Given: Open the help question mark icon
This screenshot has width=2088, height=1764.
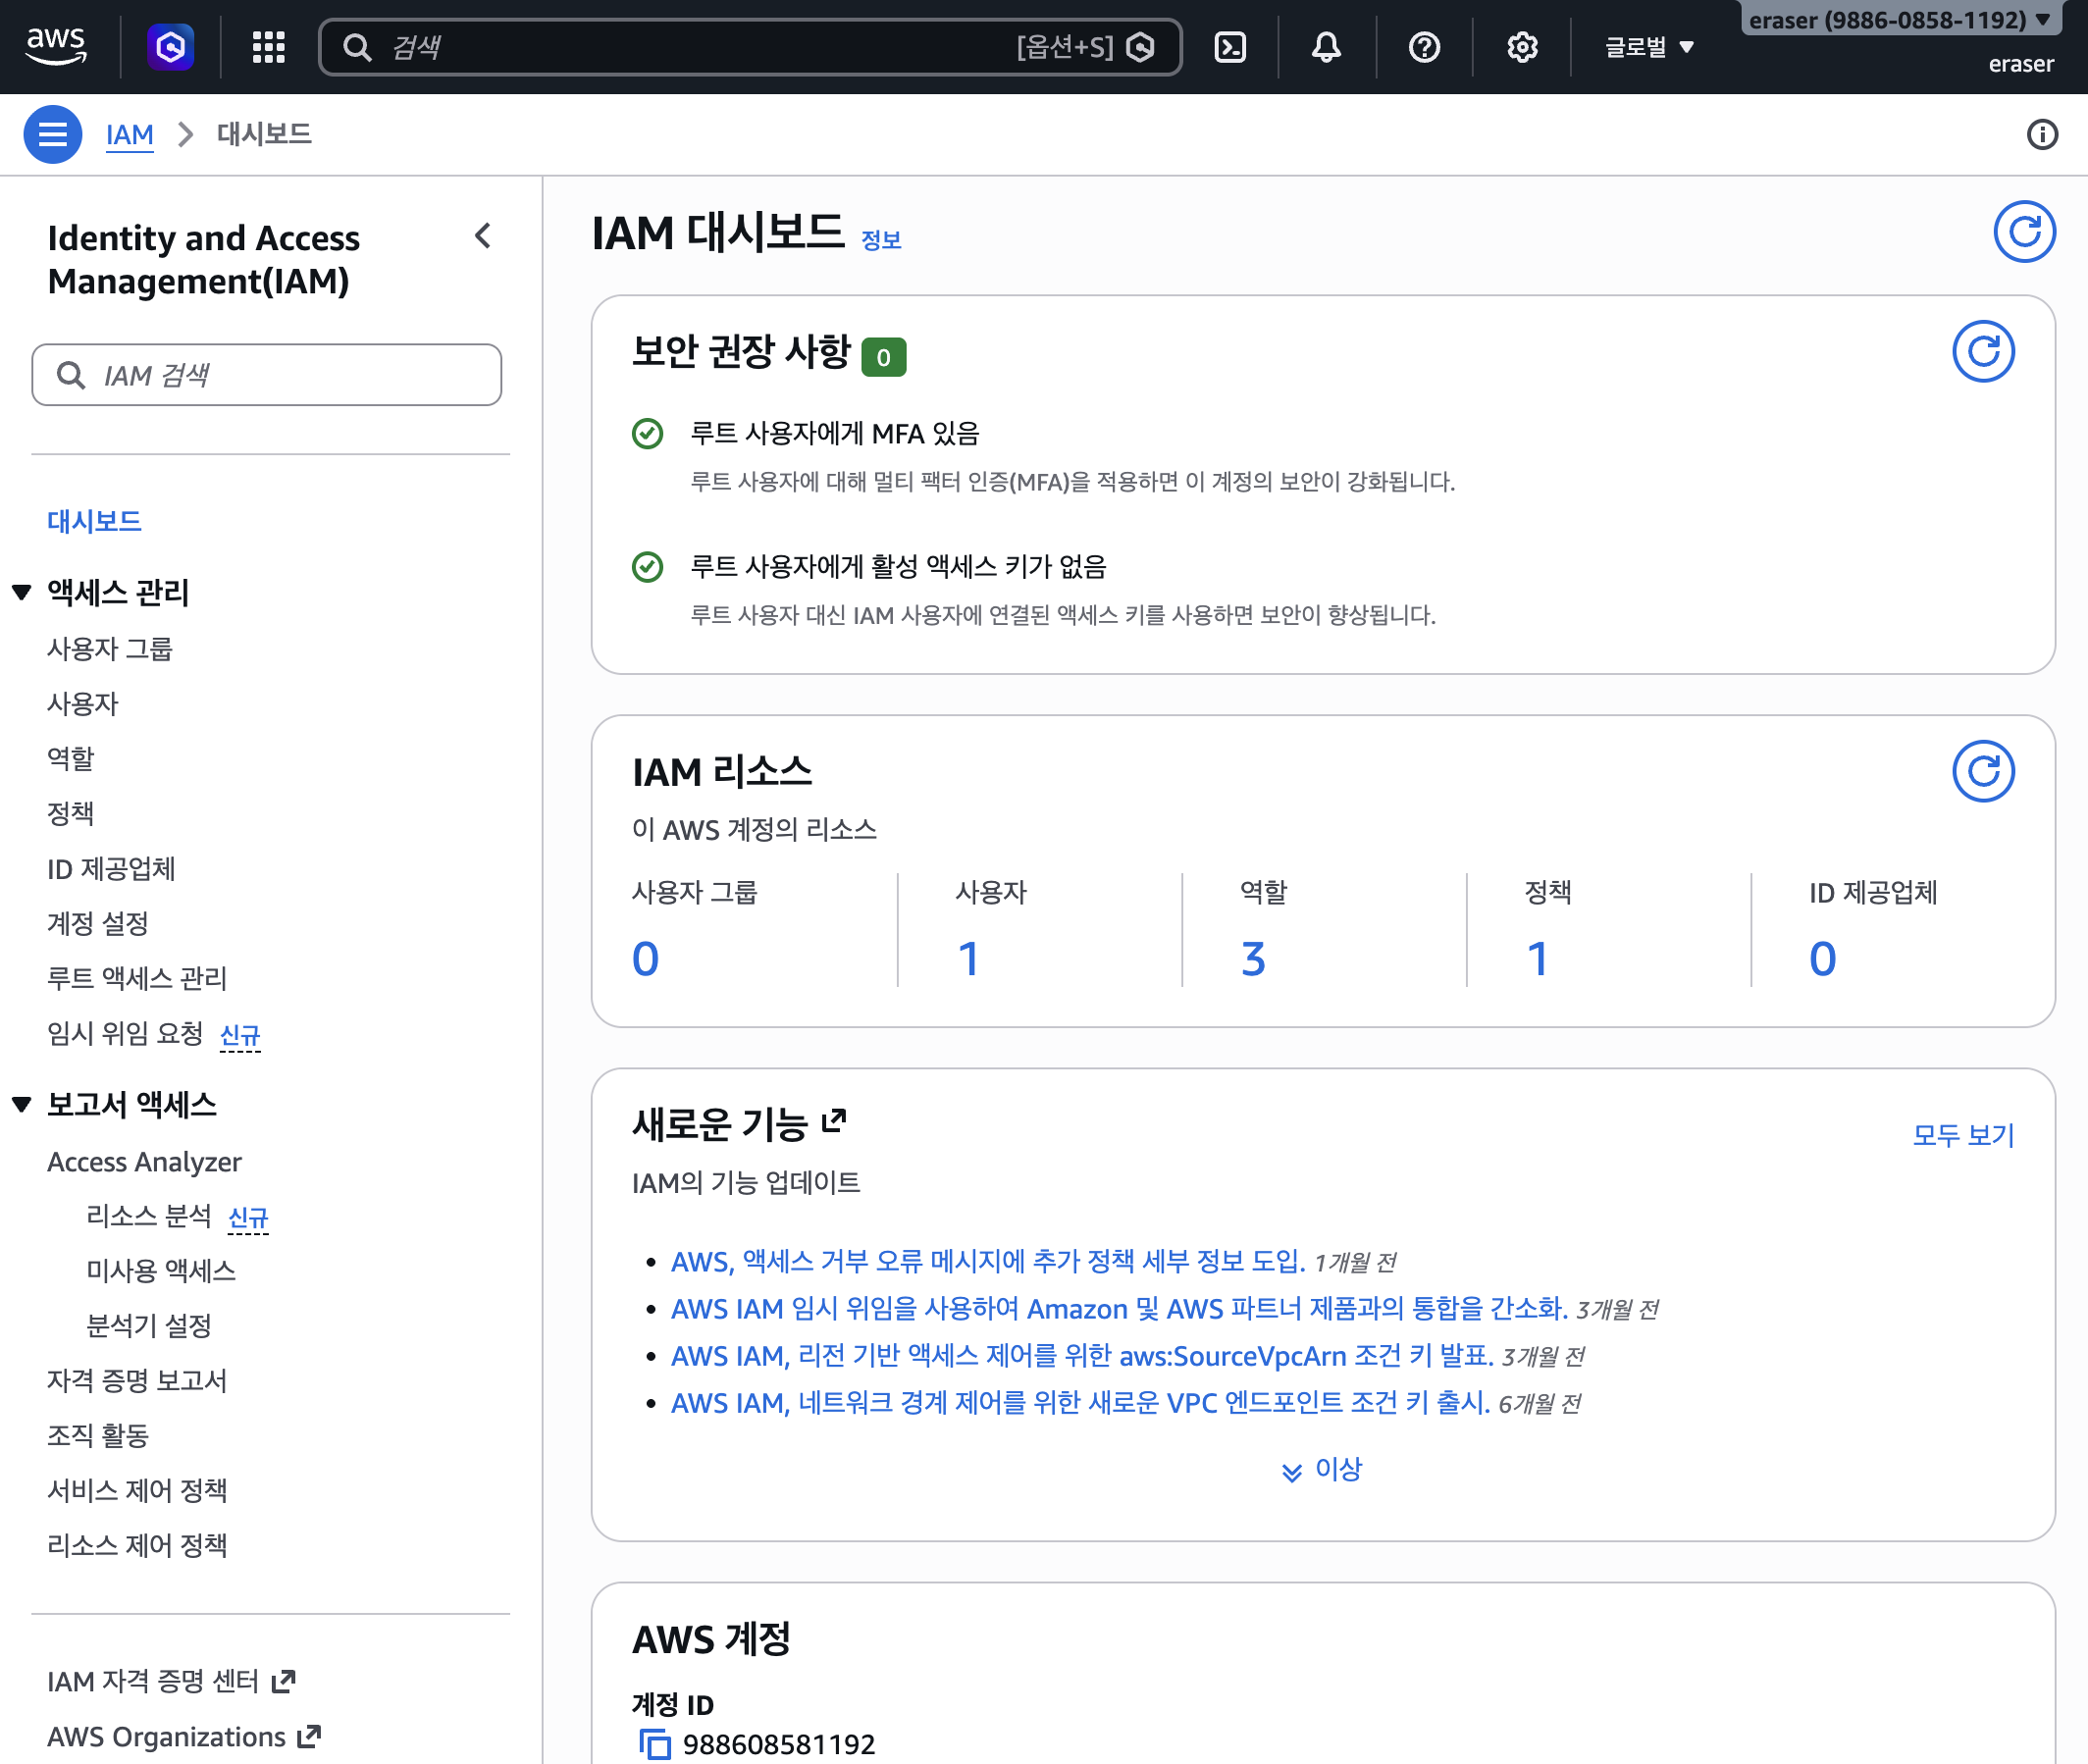Looking at the screenshot, I should coord(1424,47).
